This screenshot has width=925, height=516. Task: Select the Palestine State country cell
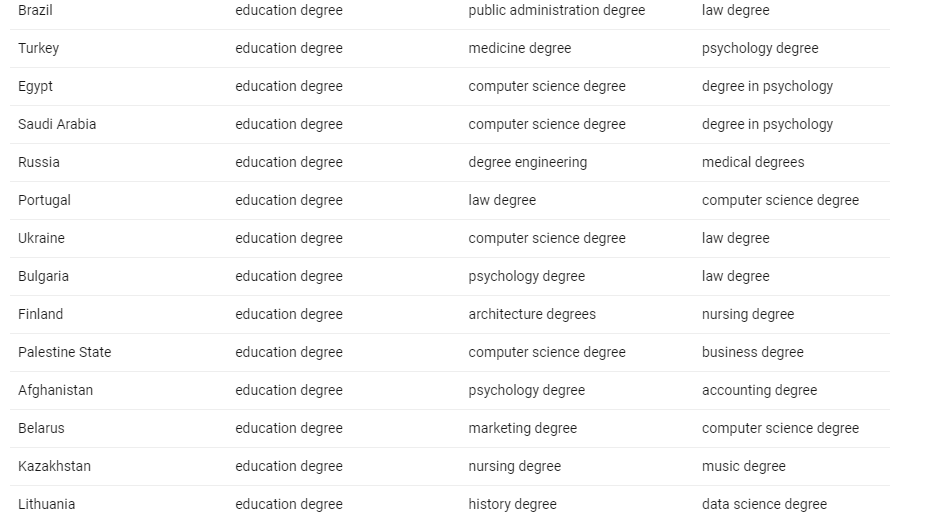click(x=64, y=352)
